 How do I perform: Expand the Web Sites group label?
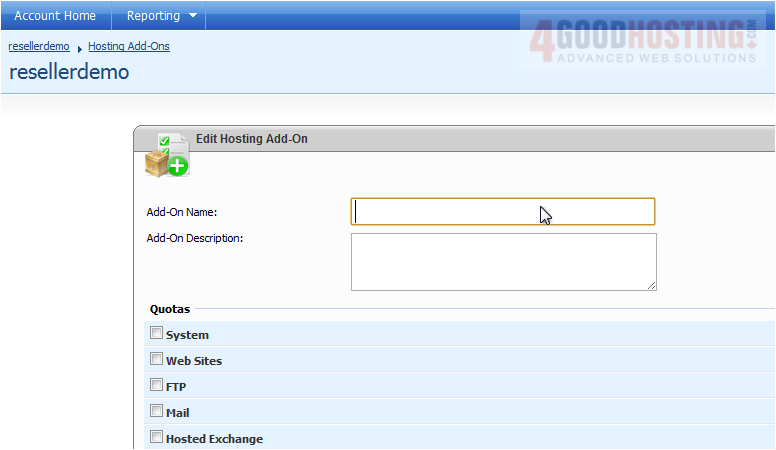click(194, 361)
